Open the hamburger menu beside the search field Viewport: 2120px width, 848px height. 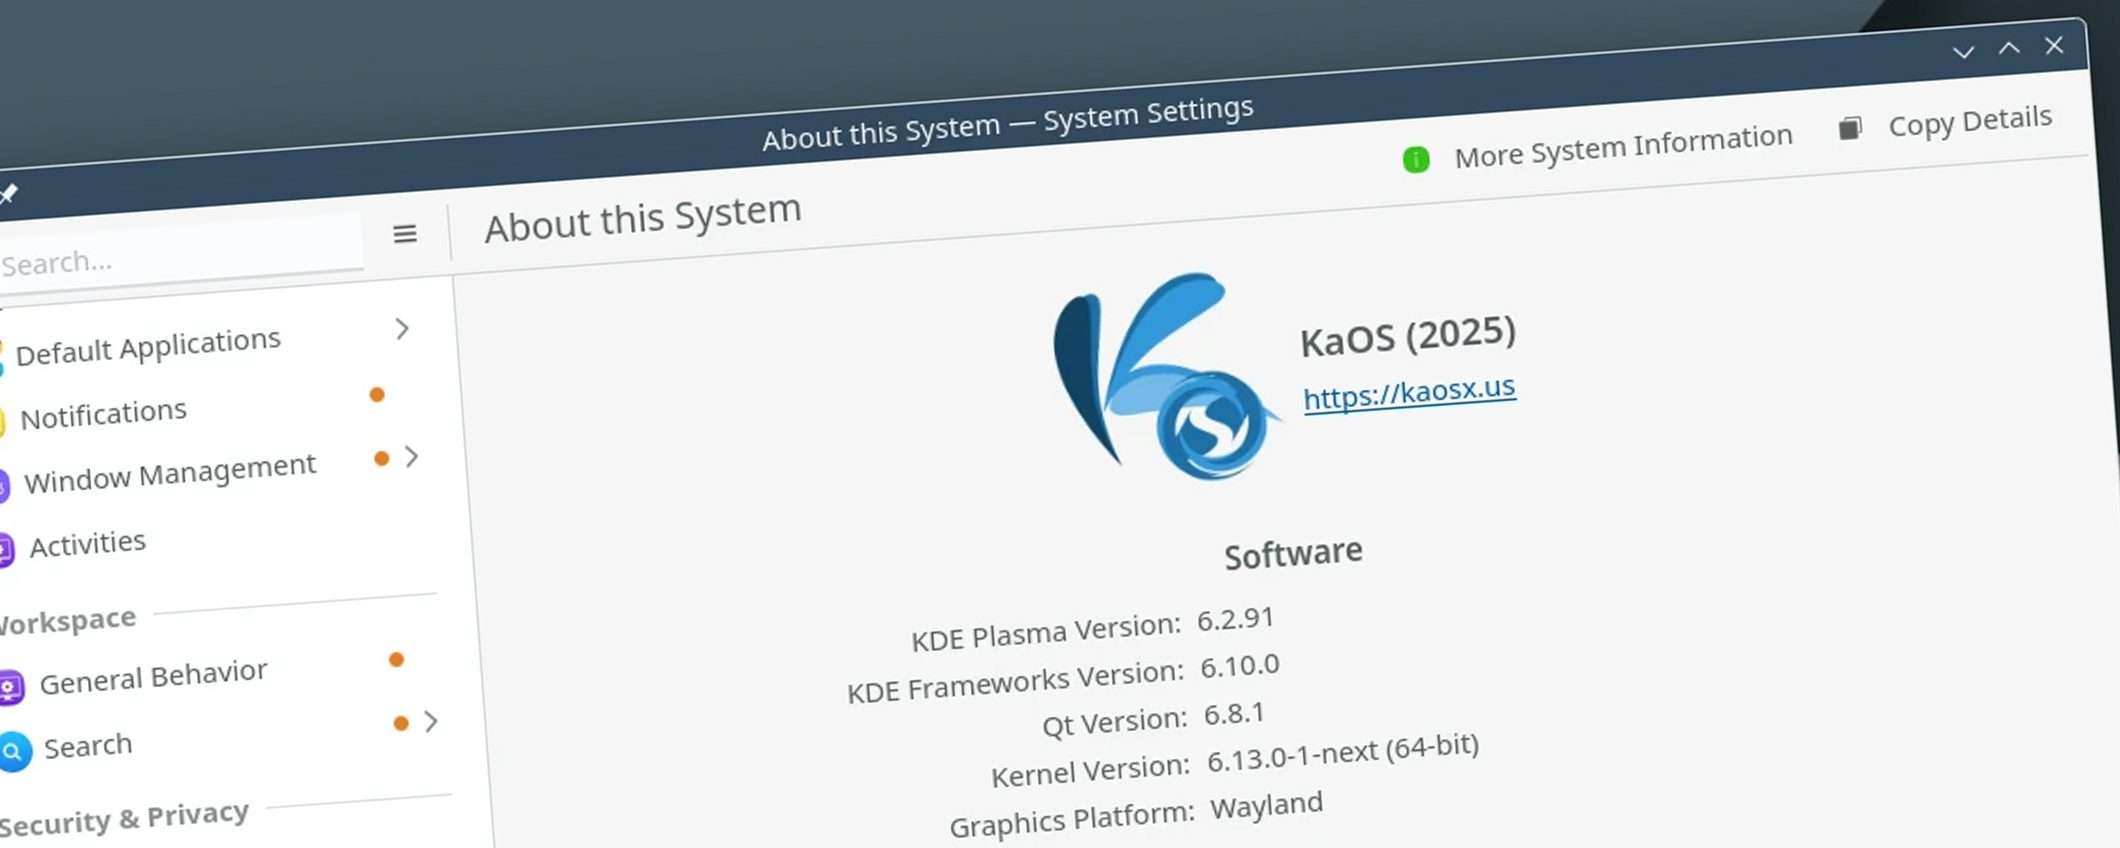(x=405, y=234)
